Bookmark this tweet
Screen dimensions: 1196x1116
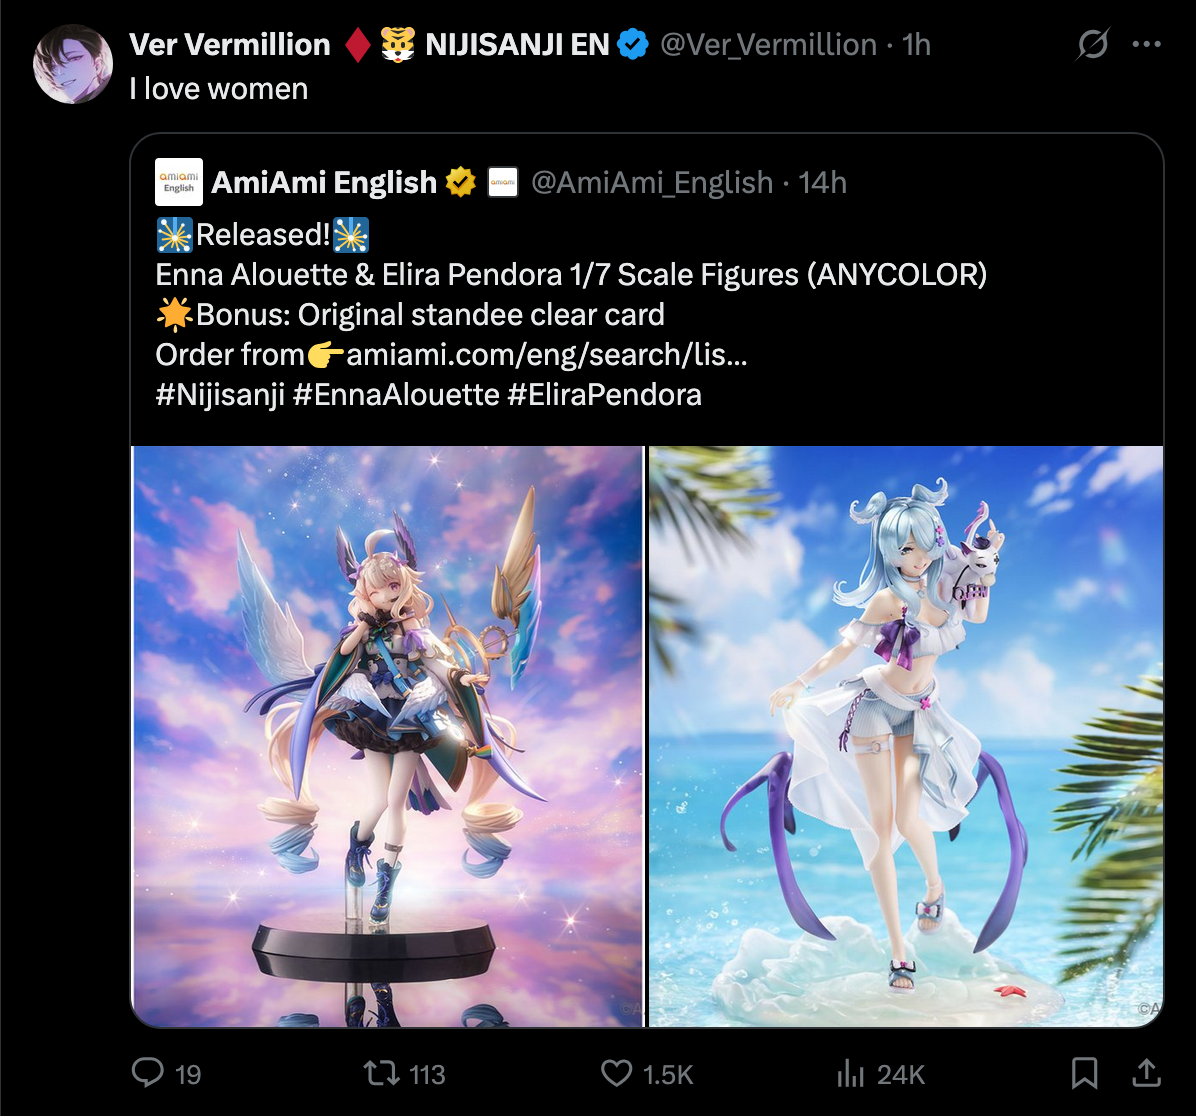coord(1085,1073)
